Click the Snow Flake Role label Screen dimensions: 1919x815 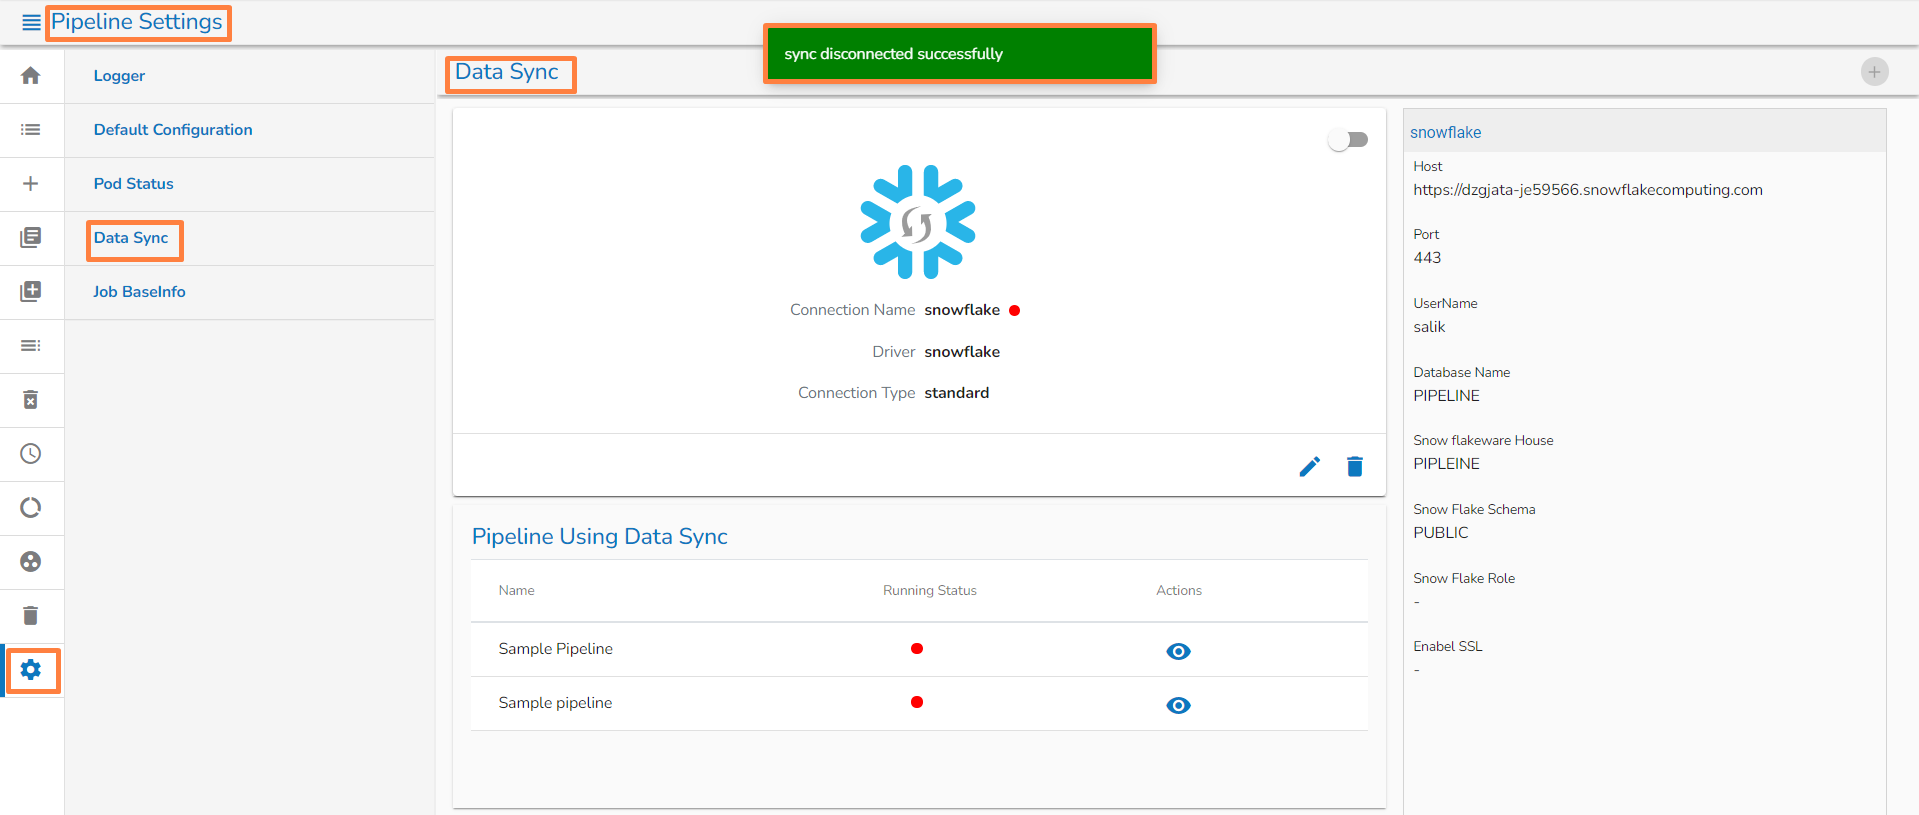(x=1464, y=579)
